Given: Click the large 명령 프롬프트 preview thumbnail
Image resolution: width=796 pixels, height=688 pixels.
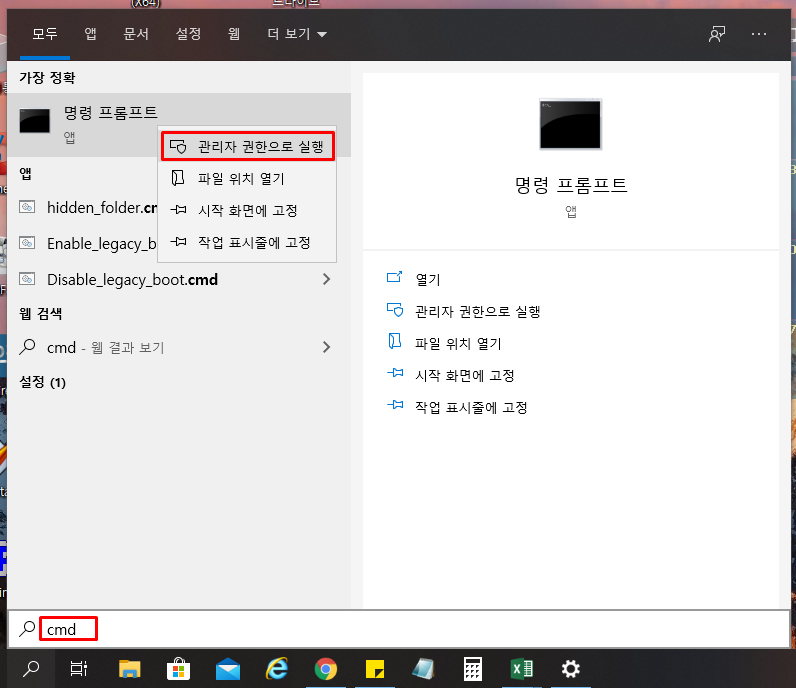Looking at the screenshot, I should click(x=570, y=124).
